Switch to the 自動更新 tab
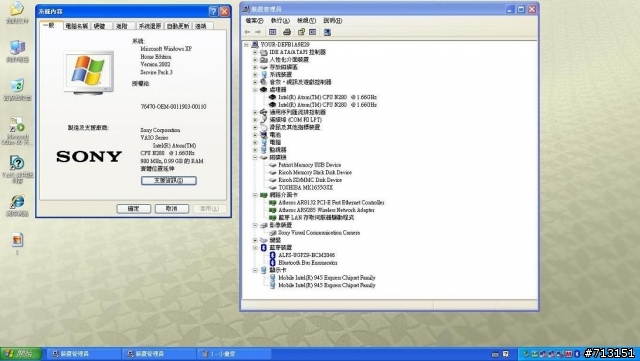640x361 pixels. point(178,26)
